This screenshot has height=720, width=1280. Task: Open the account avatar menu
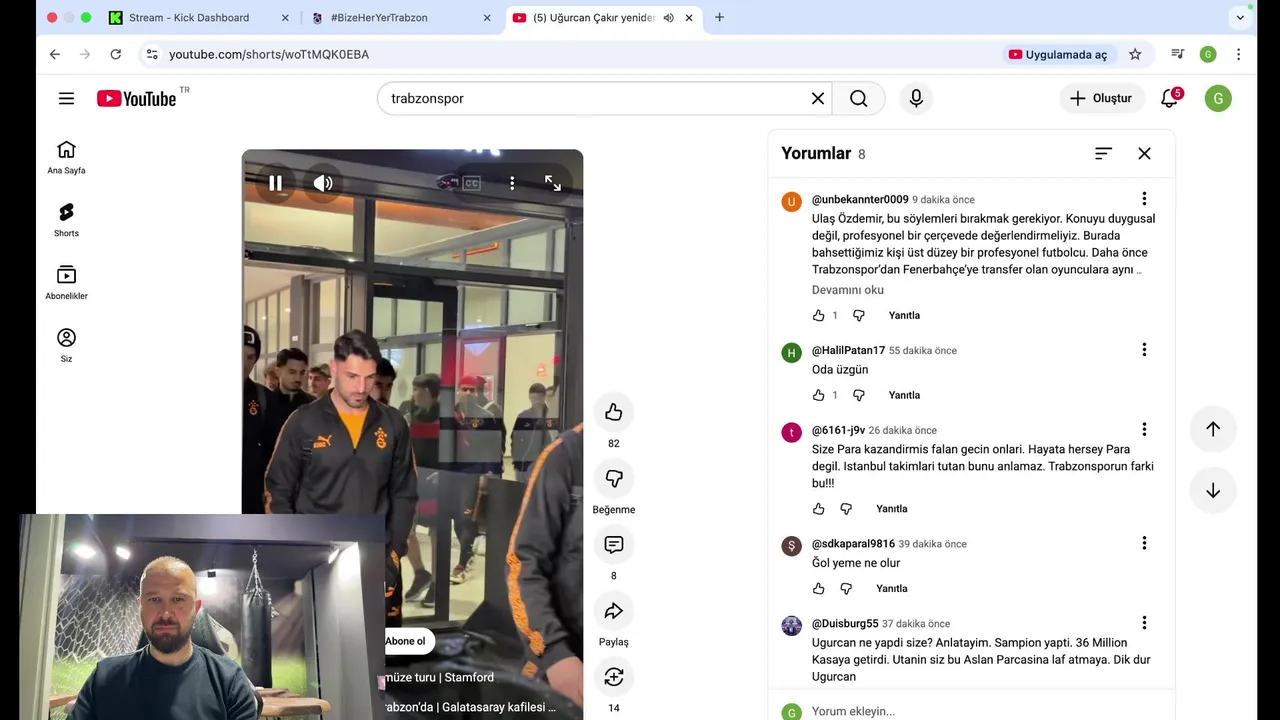1218,98
